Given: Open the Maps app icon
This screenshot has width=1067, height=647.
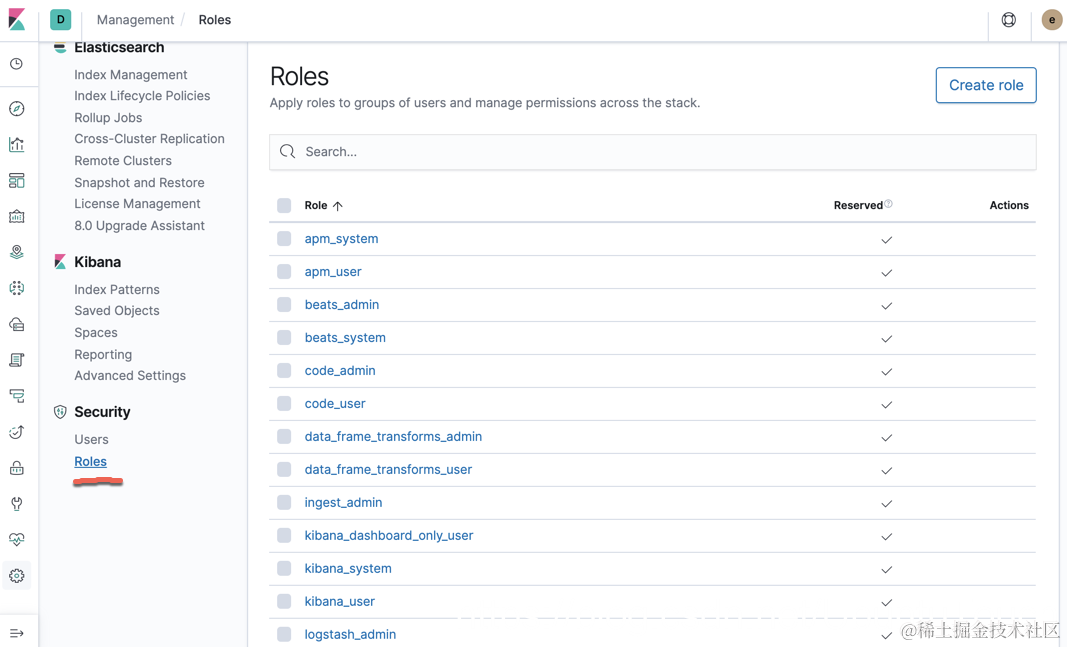Looking at the screenshot, I should pos(17,252).
